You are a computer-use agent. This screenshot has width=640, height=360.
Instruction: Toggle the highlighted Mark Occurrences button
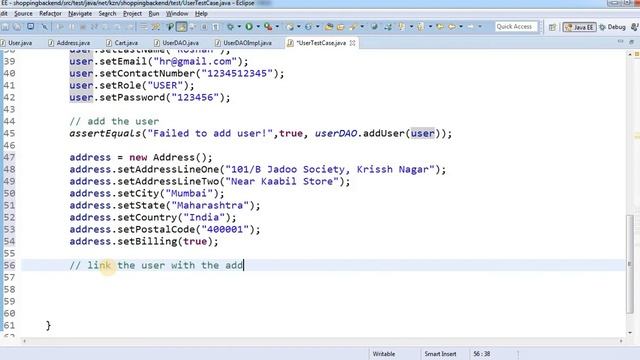(x=182, y=27)
